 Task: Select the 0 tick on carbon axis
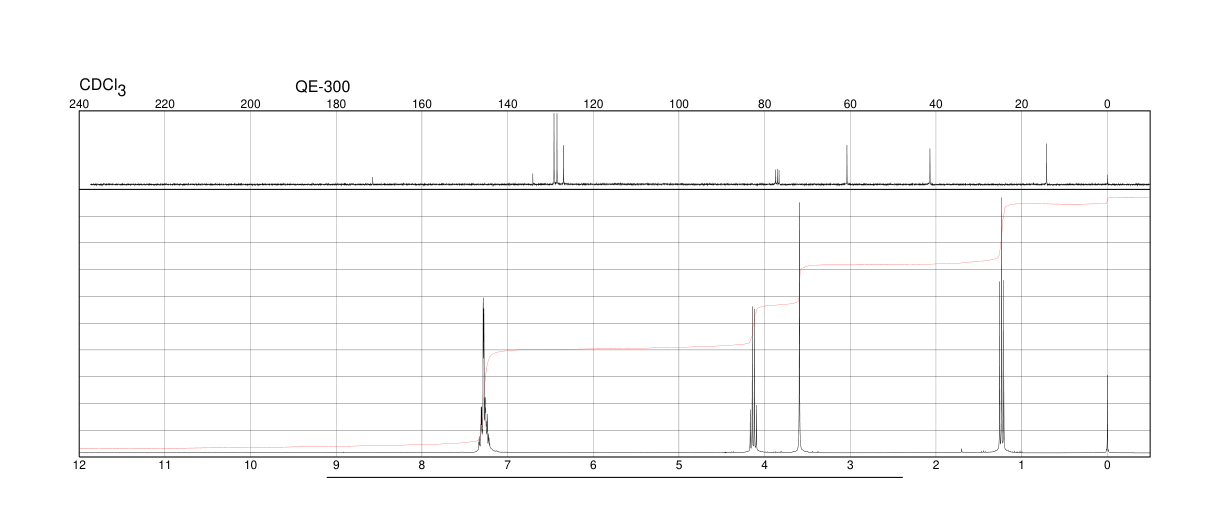tap(1107, 104)
